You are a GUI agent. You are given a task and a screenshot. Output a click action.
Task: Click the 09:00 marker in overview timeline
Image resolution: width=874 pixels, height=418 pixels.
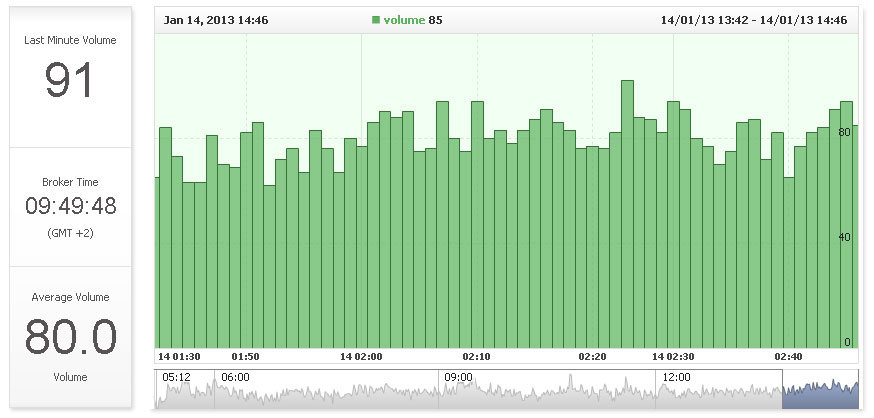[459, 377]
